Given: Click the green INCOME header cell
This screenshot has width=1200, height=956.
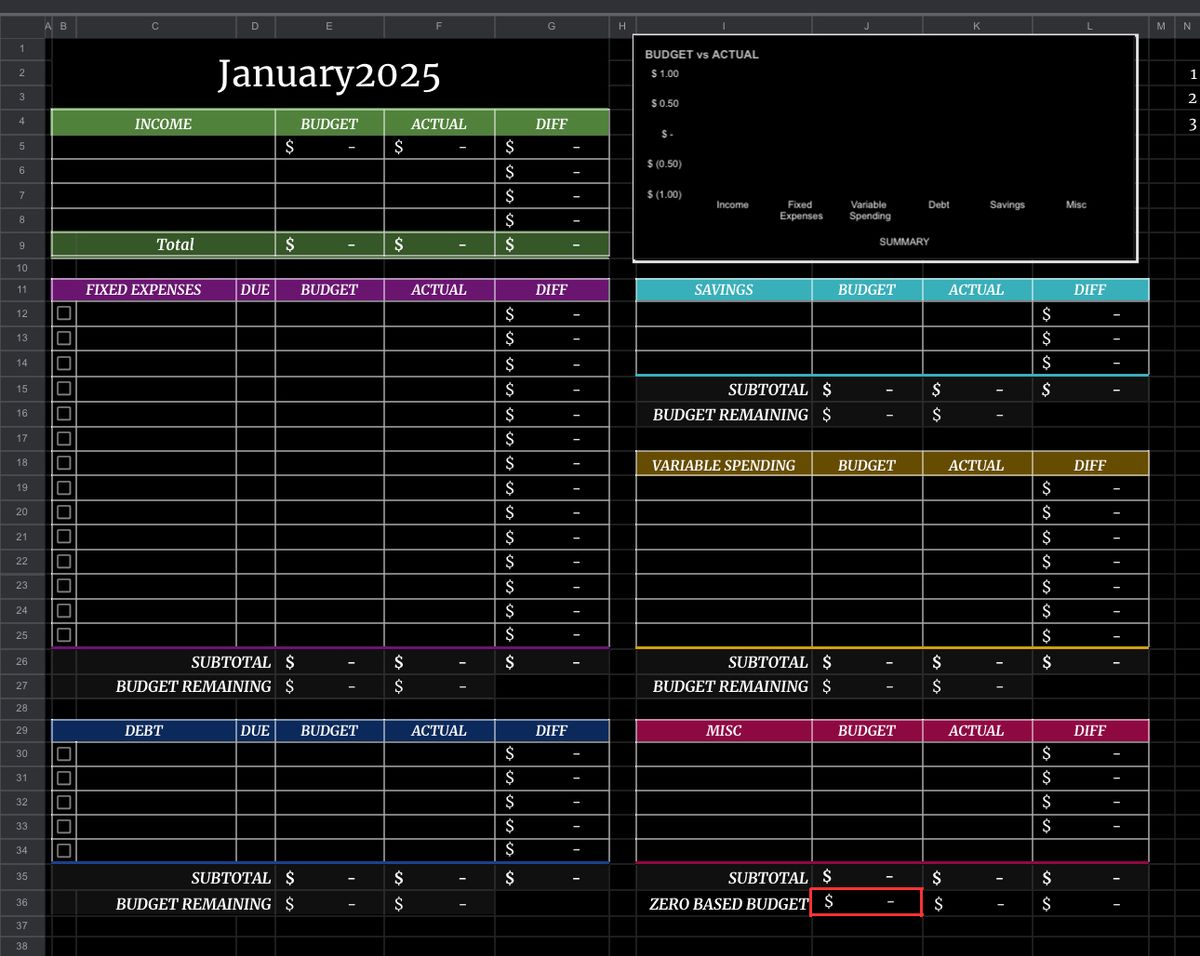Looking at the screenshot, I should [163, 124].
